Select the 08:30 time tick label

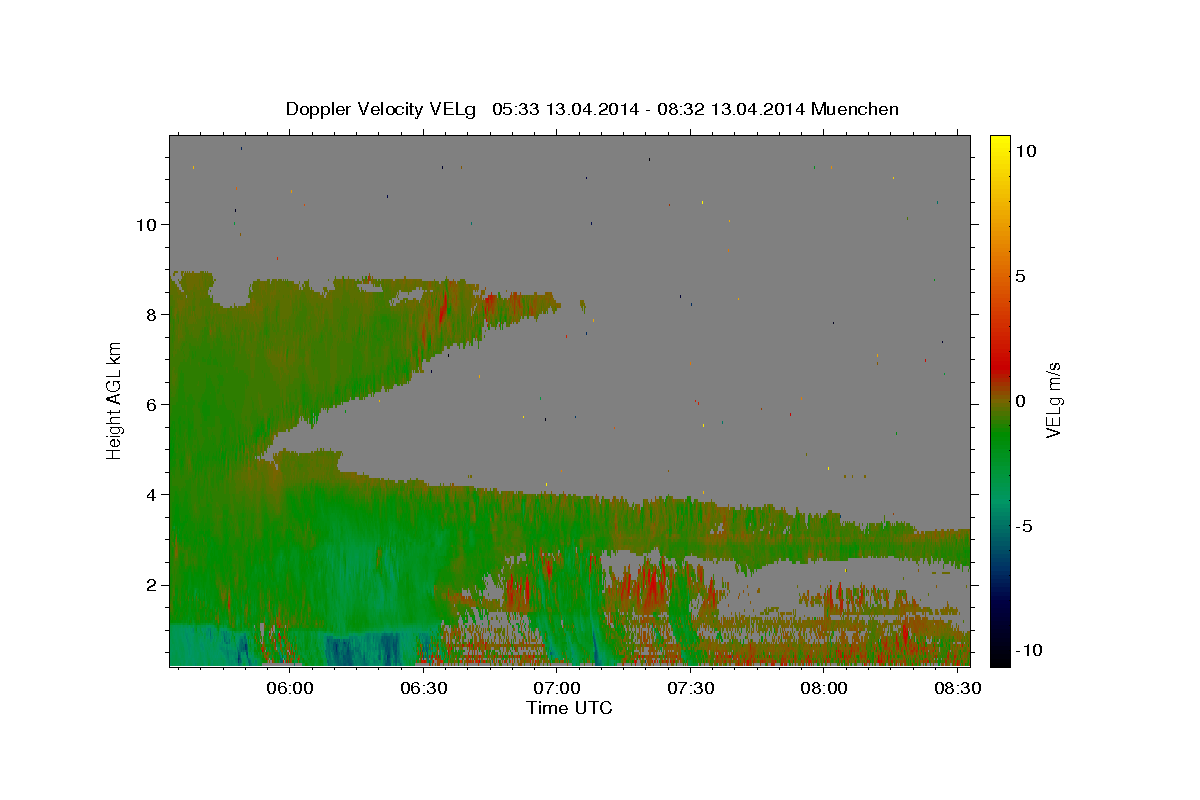pos(957,689)
